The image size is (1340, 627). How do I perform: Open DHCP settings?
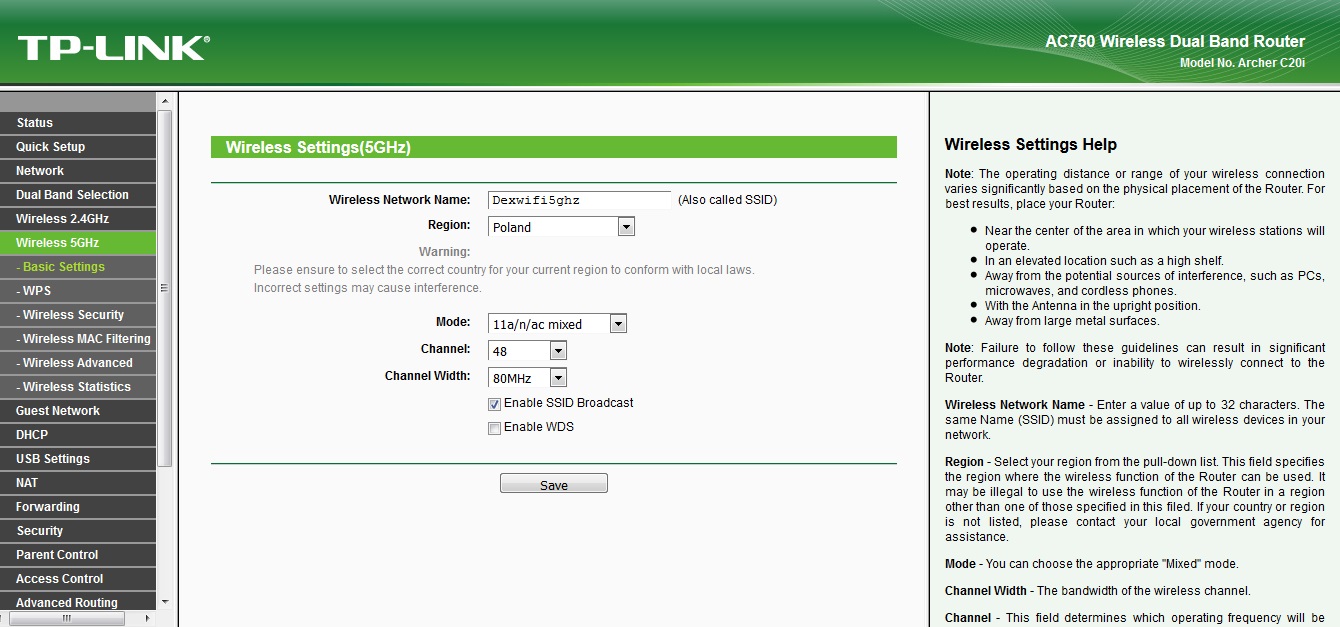tap(78, 434)
